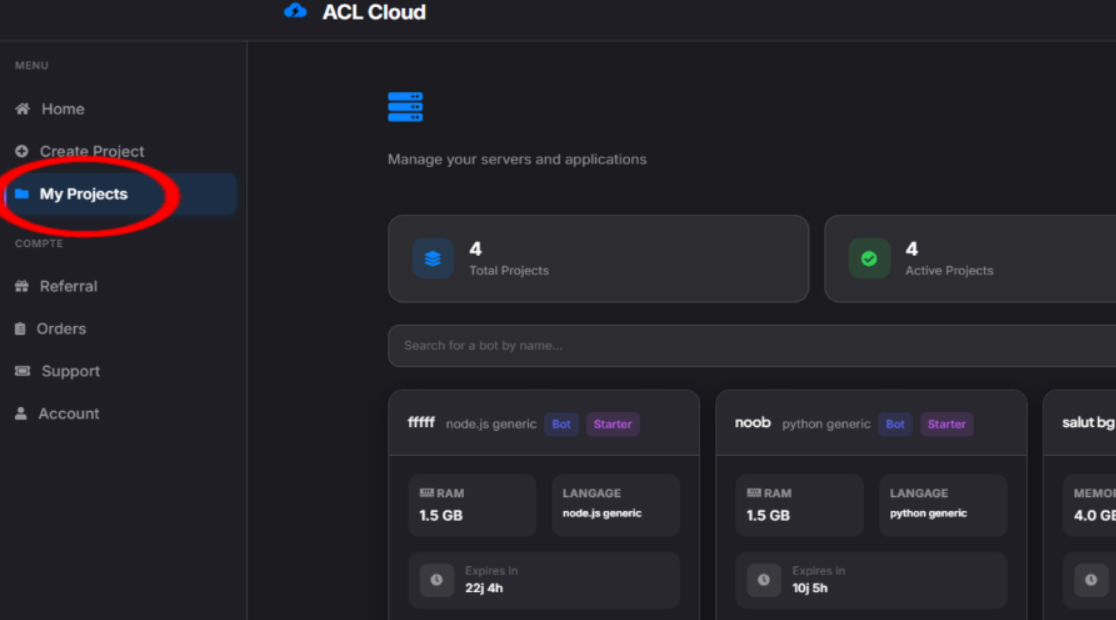Click the blue server stack icon above Manage

[x=405, y=105]
